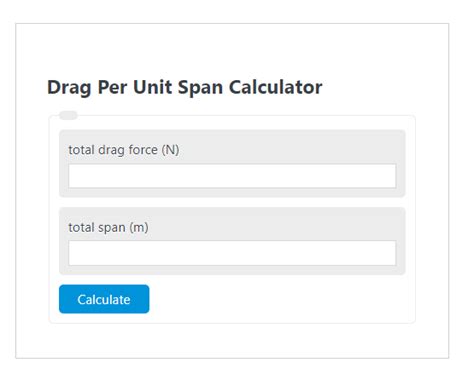
Task: Click the gray panel surrounding the drag force field
Action: (x=232, y=163)
